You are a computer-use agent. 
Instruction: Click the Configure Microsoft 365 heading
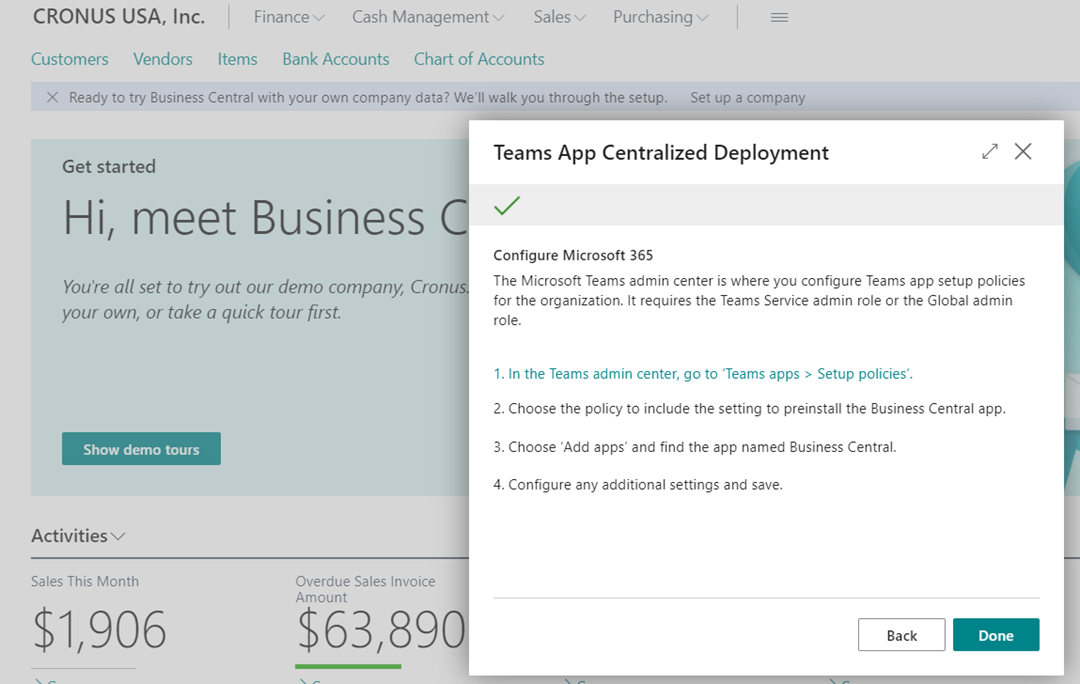coord(573,256)
